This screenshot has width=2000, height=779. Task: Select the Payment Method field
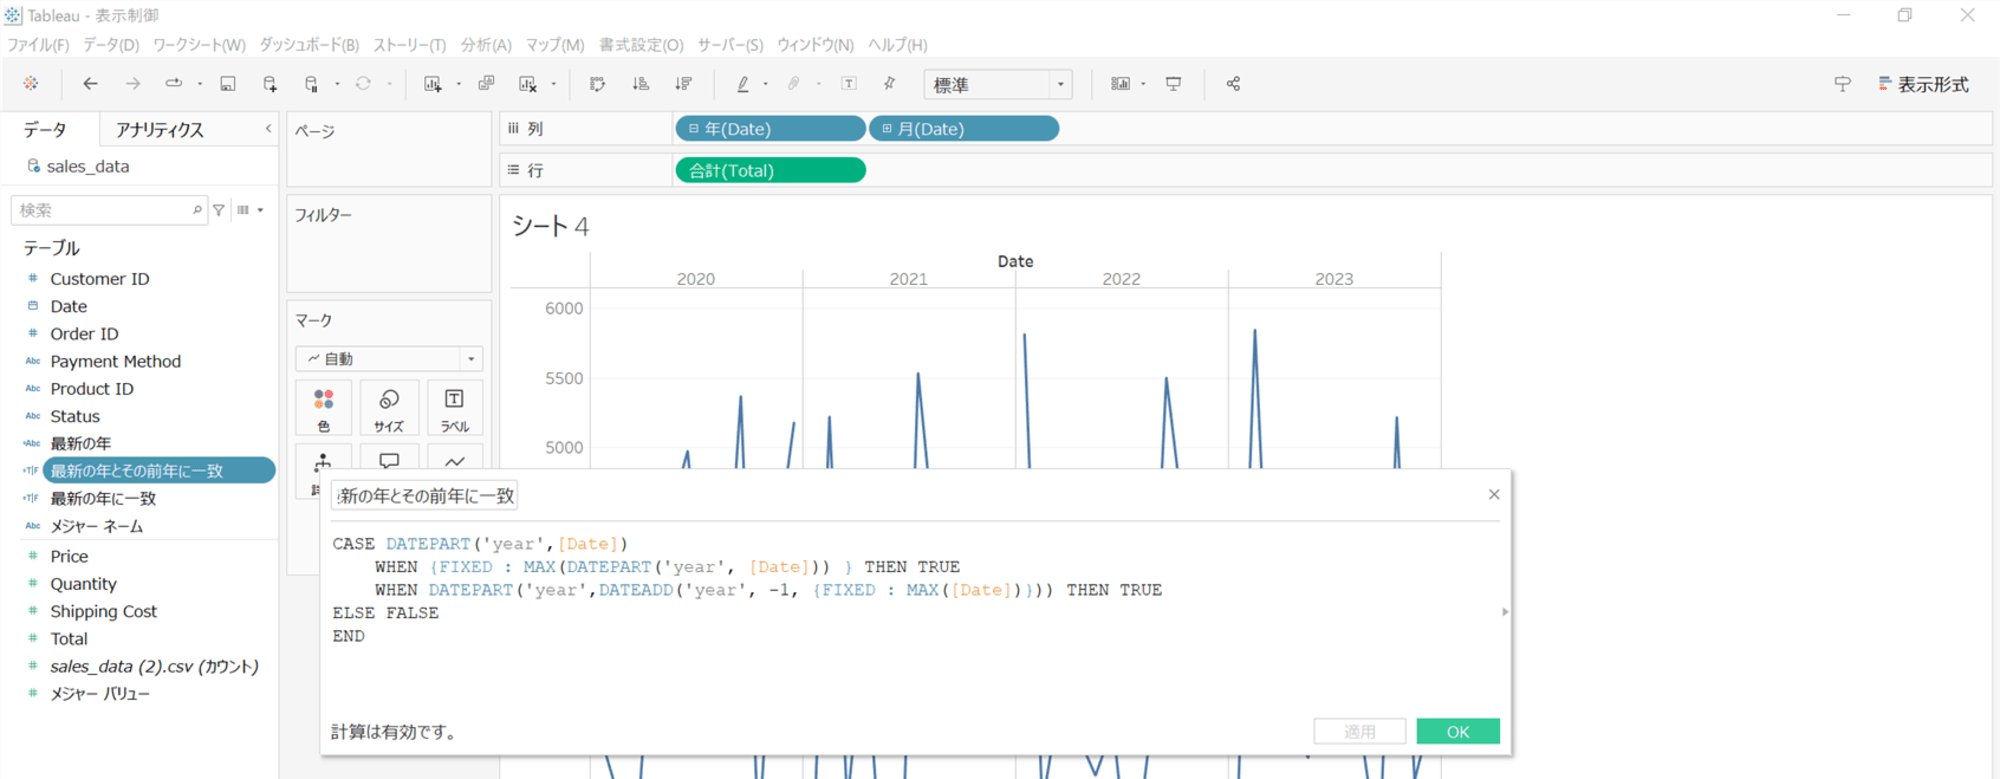[x=116, y=361]
